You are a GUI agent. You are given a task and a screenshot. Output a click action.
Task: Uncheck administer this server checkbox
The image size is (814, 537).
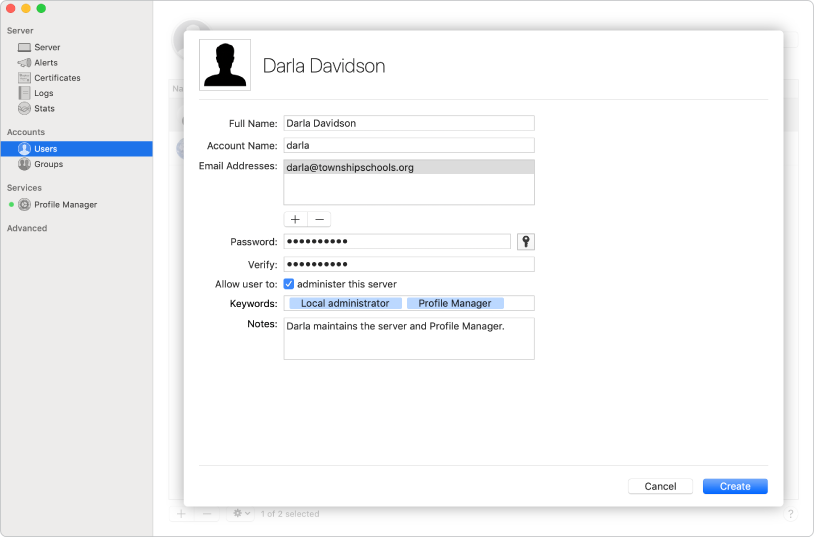click(289, 284)
